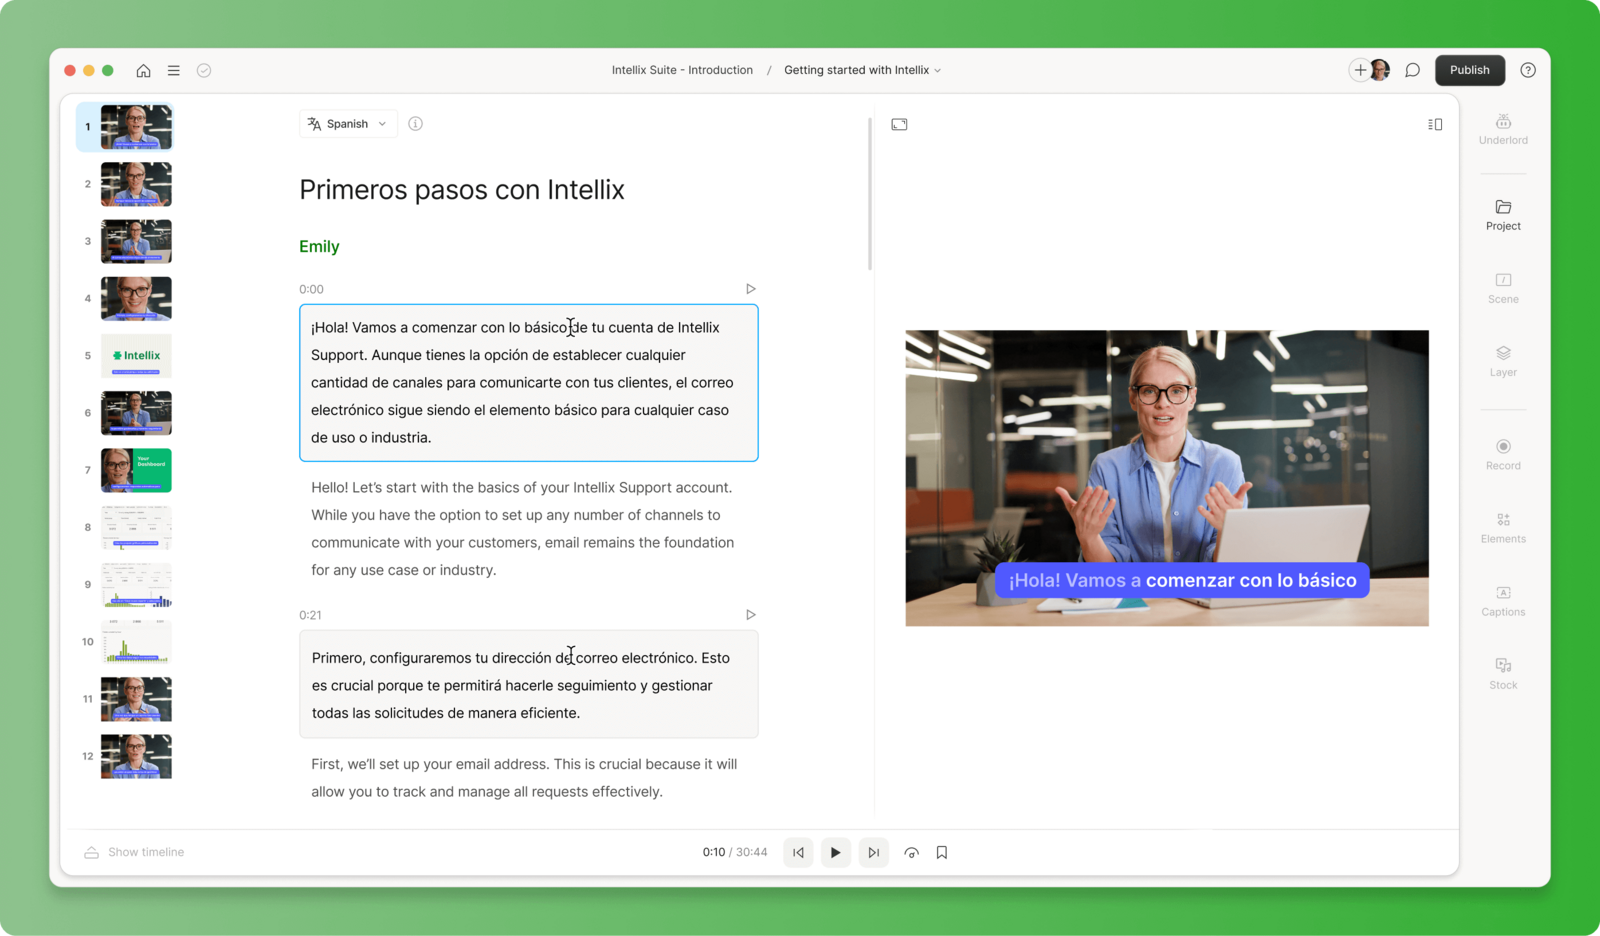Open the Spanish language dropdown
This screenshot has height=936, width=1600.
click(x=347, y=123)
